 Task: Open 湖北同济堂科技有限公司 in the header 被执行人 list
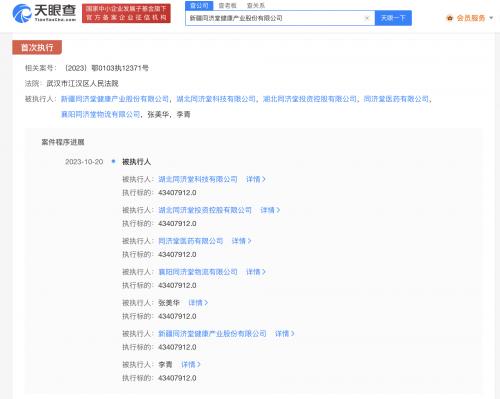point(216,99)
